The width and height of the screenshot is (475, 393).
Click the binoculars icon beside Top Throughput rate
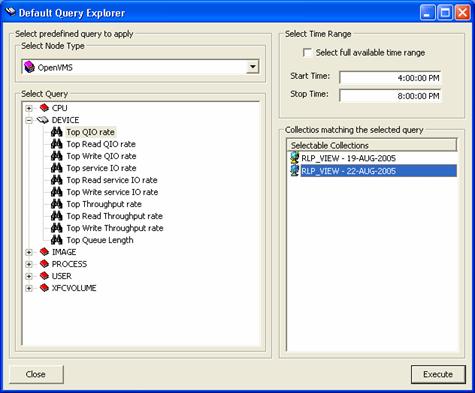[x=57, y=204]
